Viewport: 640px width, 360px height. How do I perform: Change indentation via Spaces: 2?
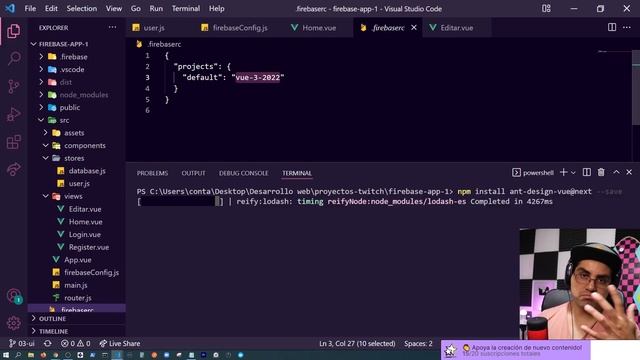(x=418, y=343)
